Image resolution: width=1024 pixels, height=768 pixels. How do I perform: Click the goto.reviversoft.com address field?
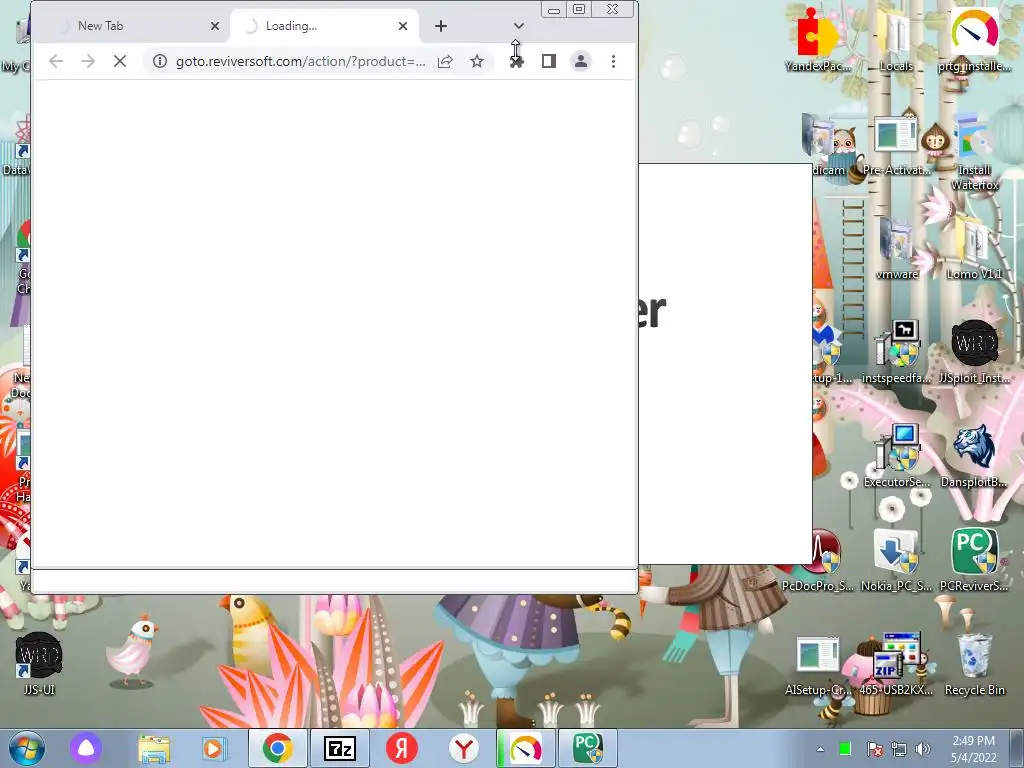point(300,61)
